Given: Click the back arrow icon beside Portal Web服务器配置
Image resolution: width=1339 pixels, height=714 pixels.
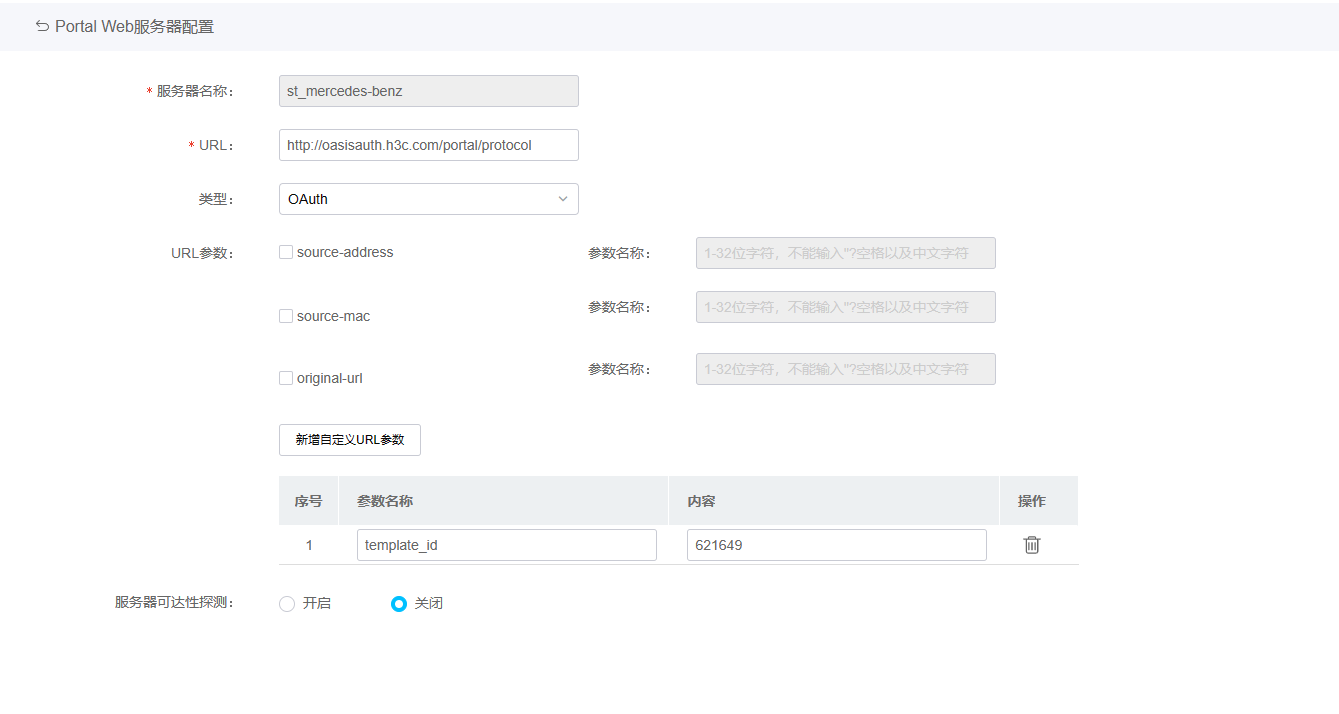Looking at the screenshot, I should [x=42, y=27].
